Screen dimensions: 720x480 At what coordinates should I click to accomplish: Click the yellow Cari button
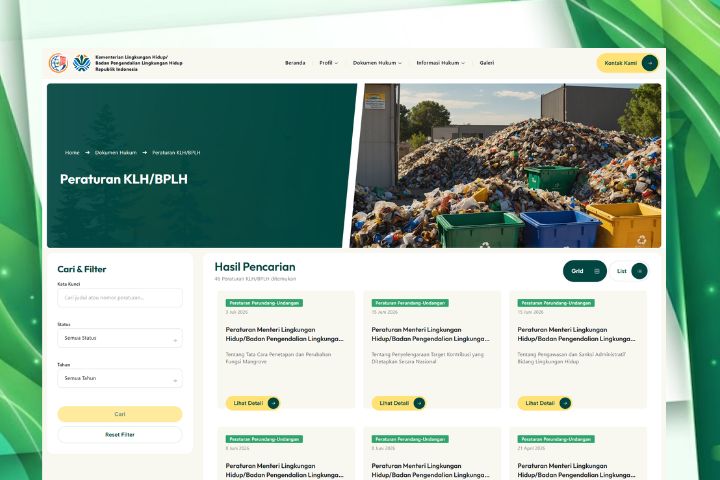point(120,414)
